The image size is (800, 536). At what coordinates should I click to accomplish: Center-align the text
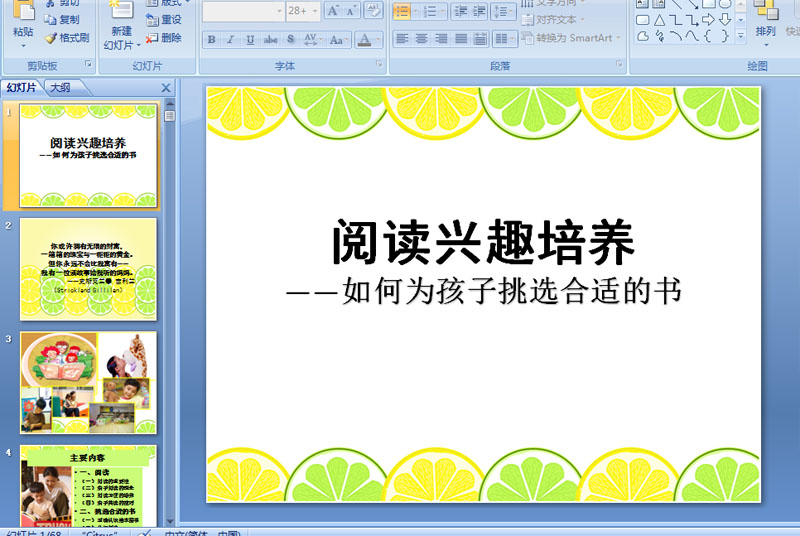[421, 39]
